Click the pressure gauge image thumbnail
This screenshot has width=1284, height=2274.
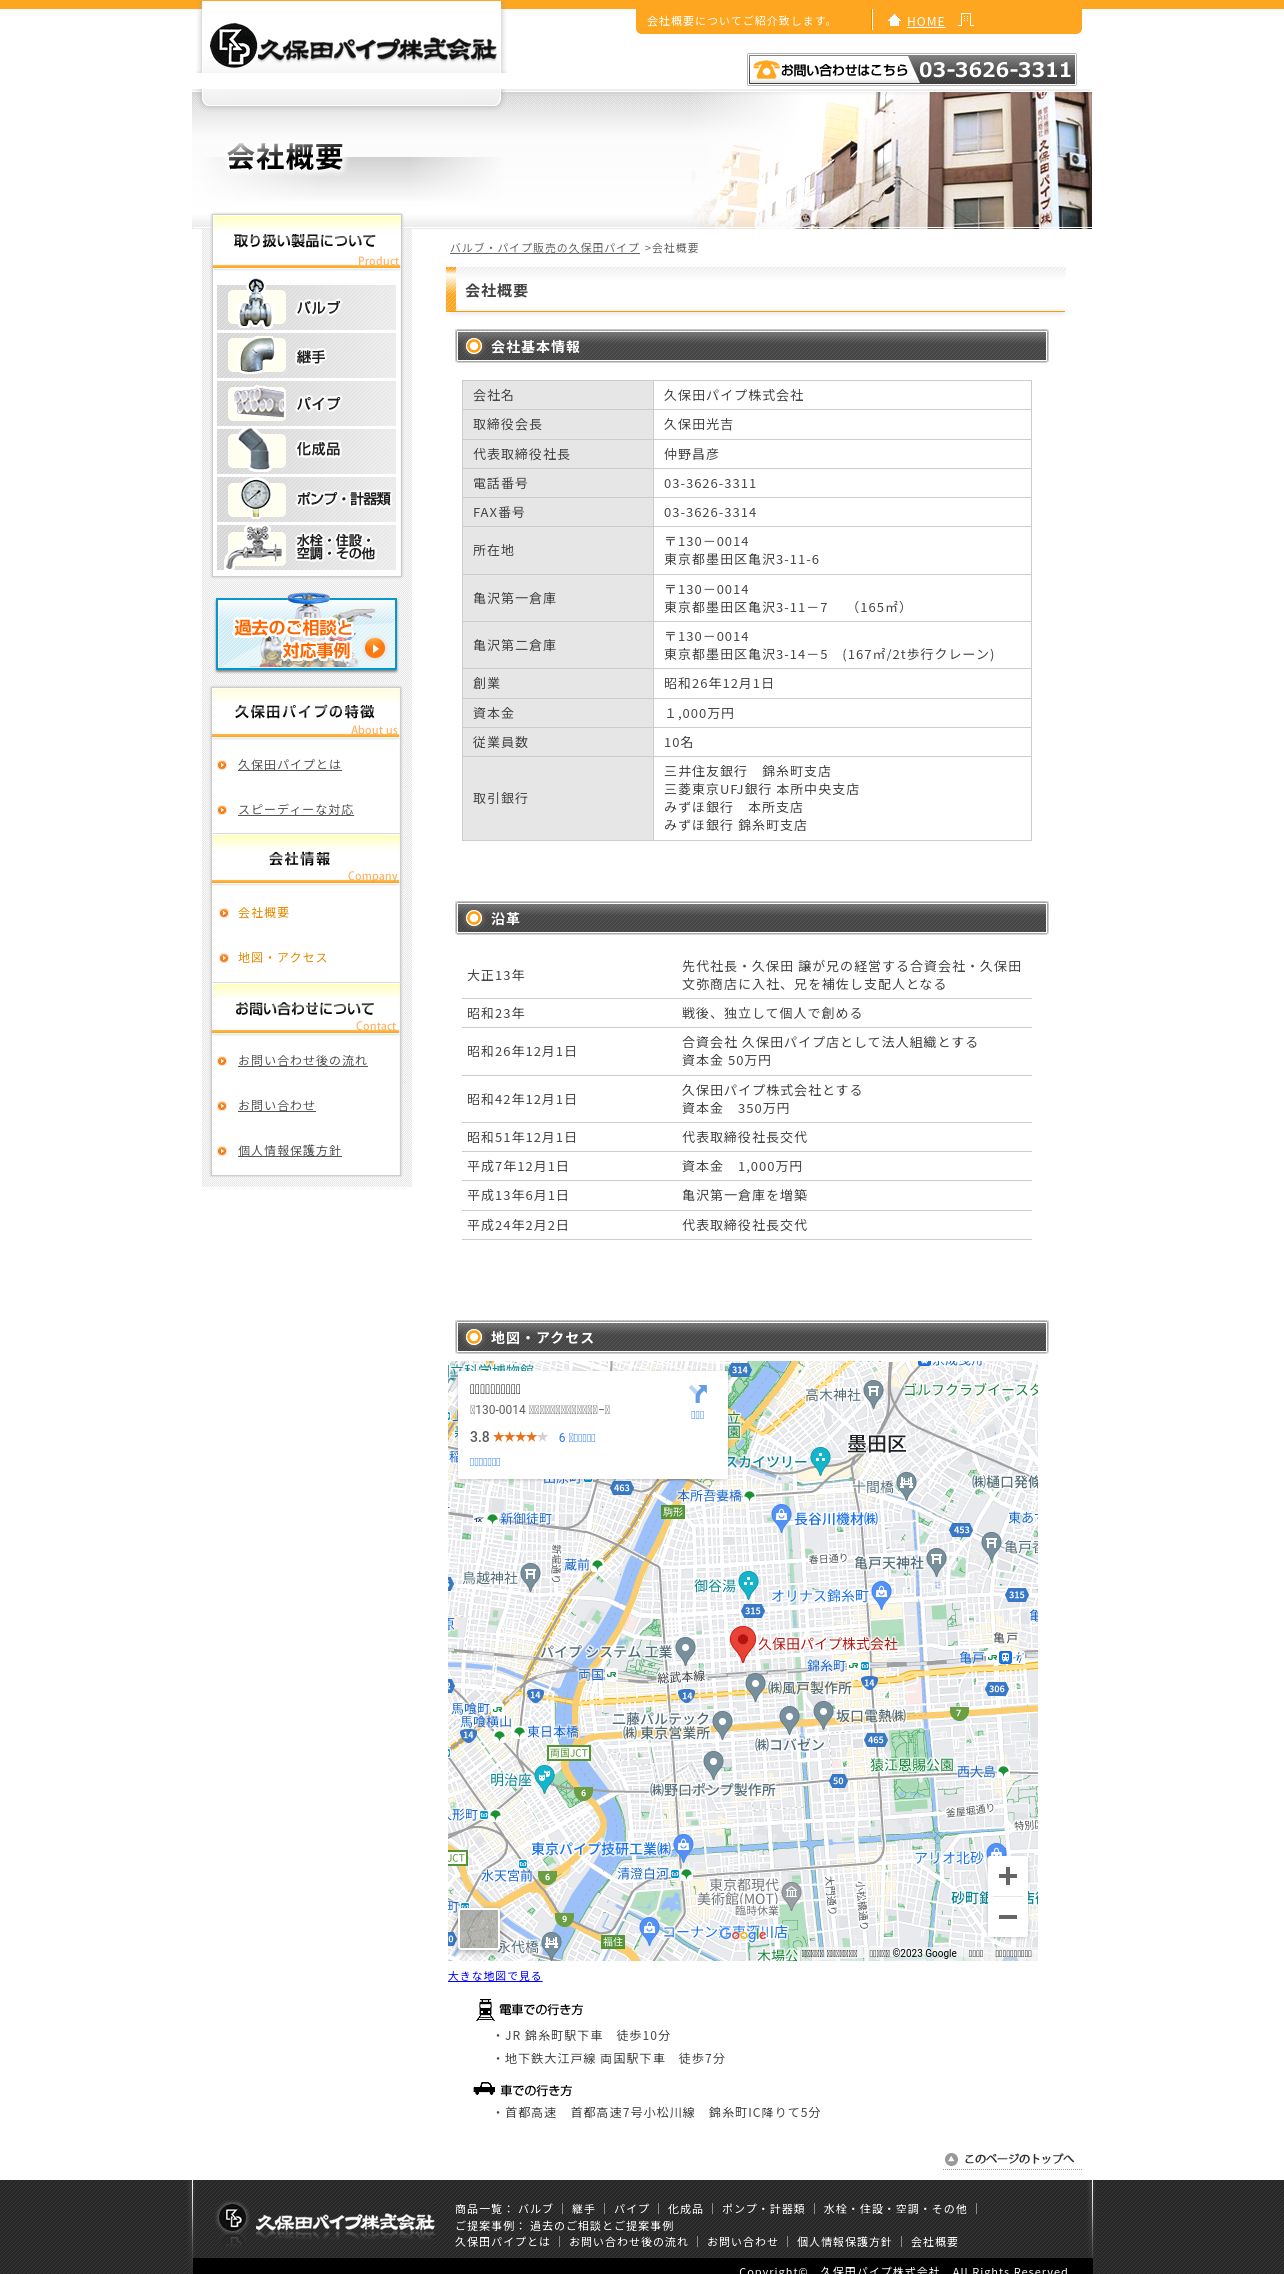click(256, 498)
